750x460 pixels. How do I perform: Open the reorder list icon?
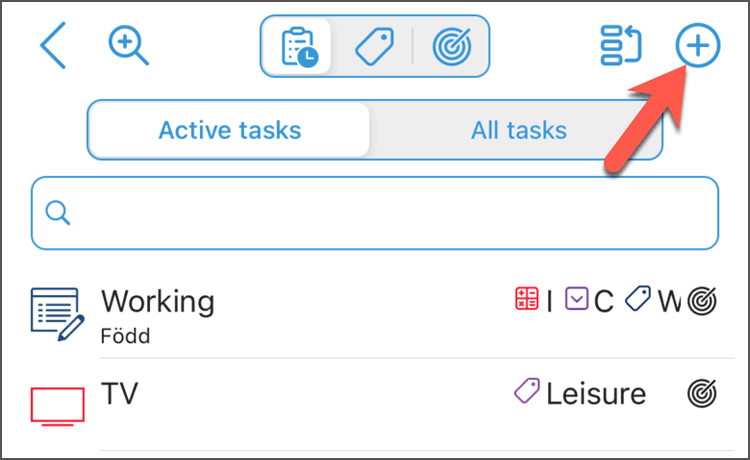[621, 45]
